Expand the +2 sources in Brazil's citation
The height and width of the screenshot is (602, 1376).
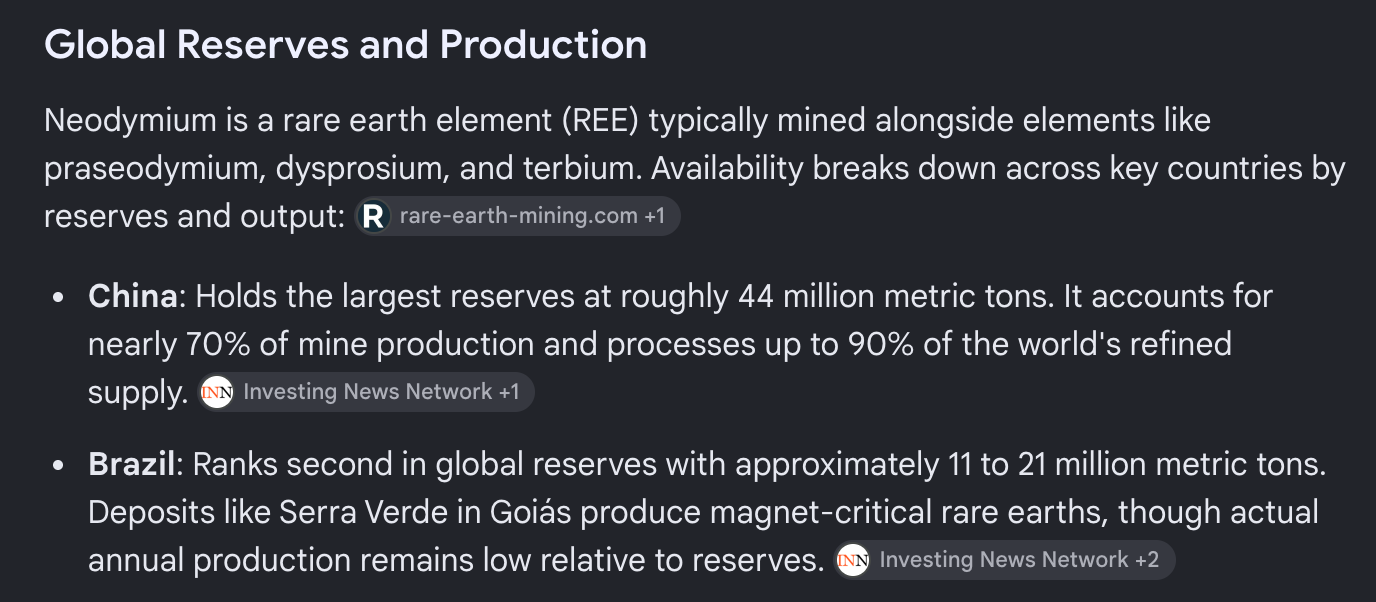click(1147, 560)
